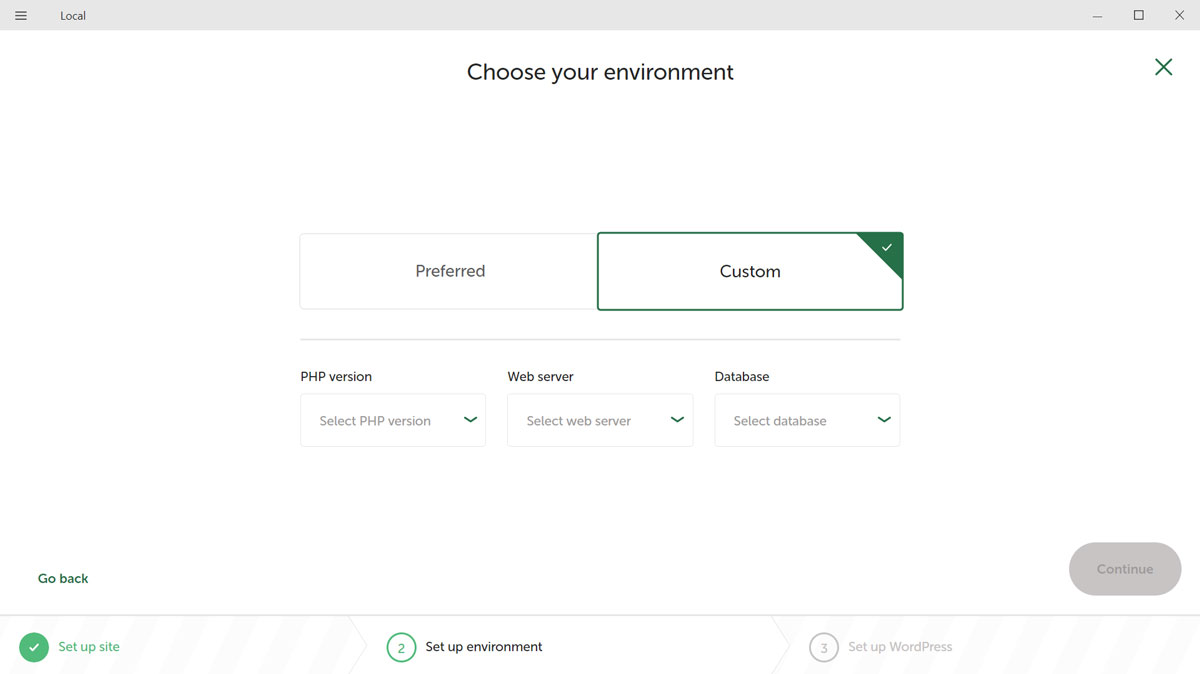
Task: Click the Go back link
Action: pyautogui.click(x=63, y=578)
